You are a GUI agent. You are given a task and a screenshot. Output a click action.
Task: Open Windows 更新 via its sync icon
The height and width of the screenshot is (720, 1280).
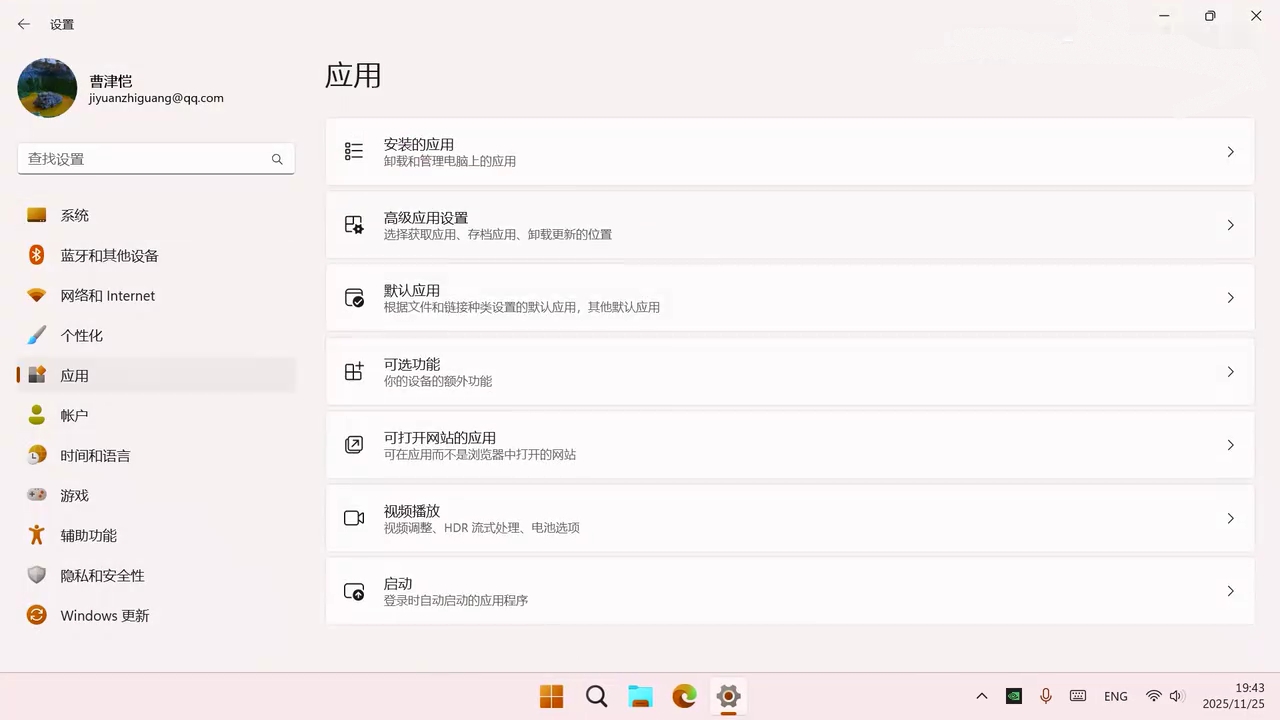[37, 616]
